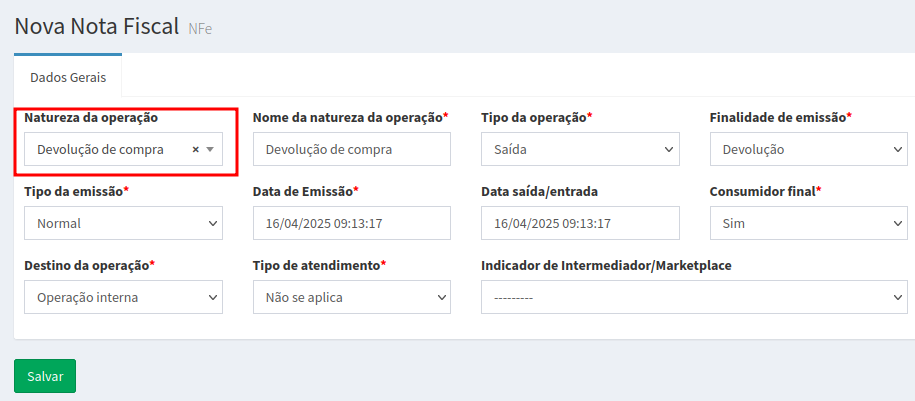Image resolution: width=915 pixels, height=401 pixels.
Task: Focus the Data saída/entrada date field
Action: pos(579,223)
